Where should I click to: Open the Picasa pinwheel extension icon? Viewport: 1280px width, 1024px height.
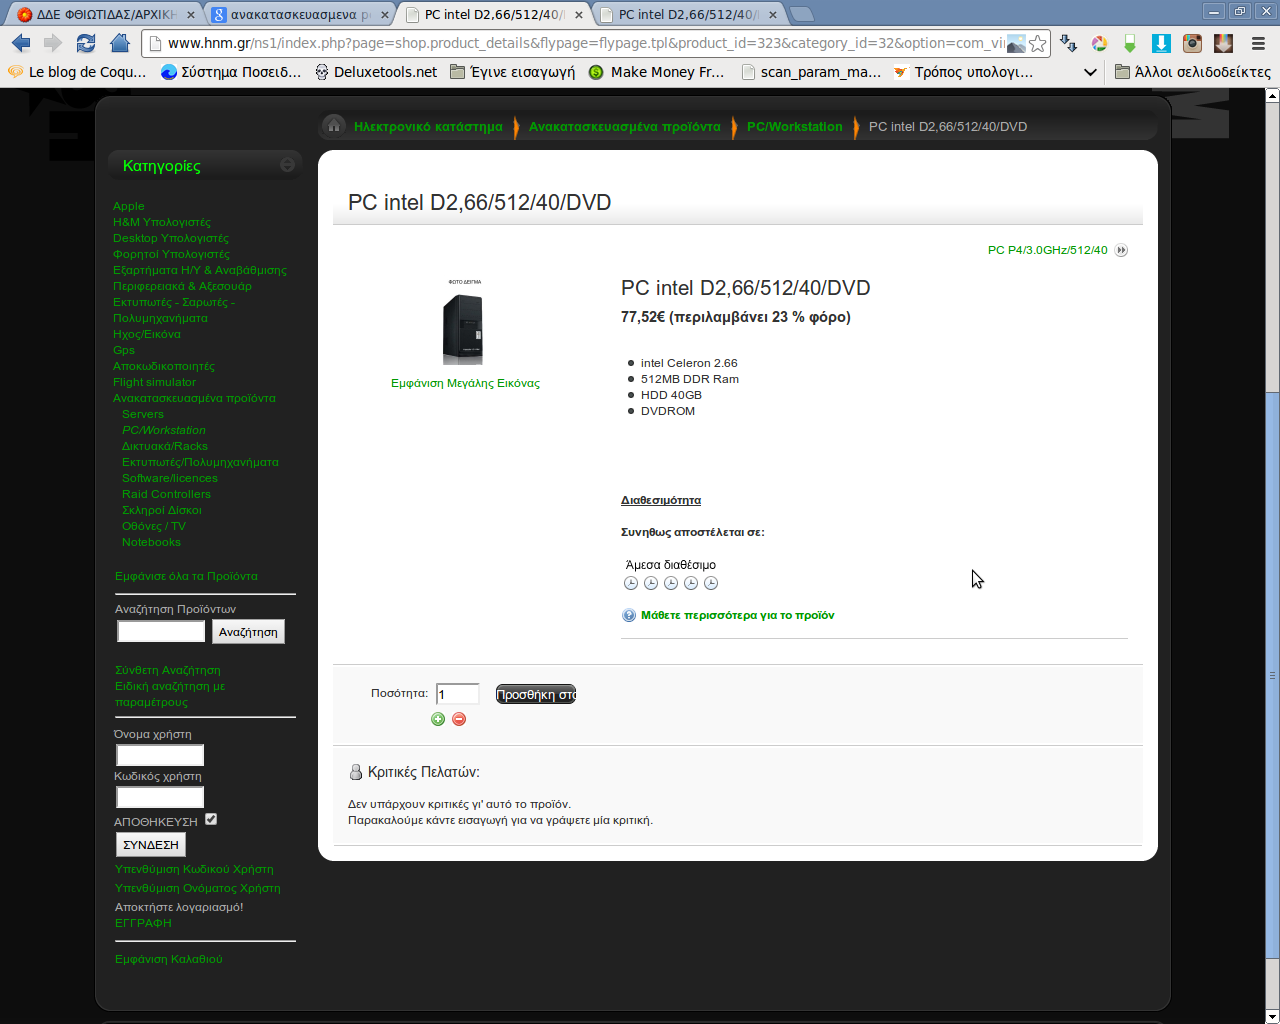1099,43
